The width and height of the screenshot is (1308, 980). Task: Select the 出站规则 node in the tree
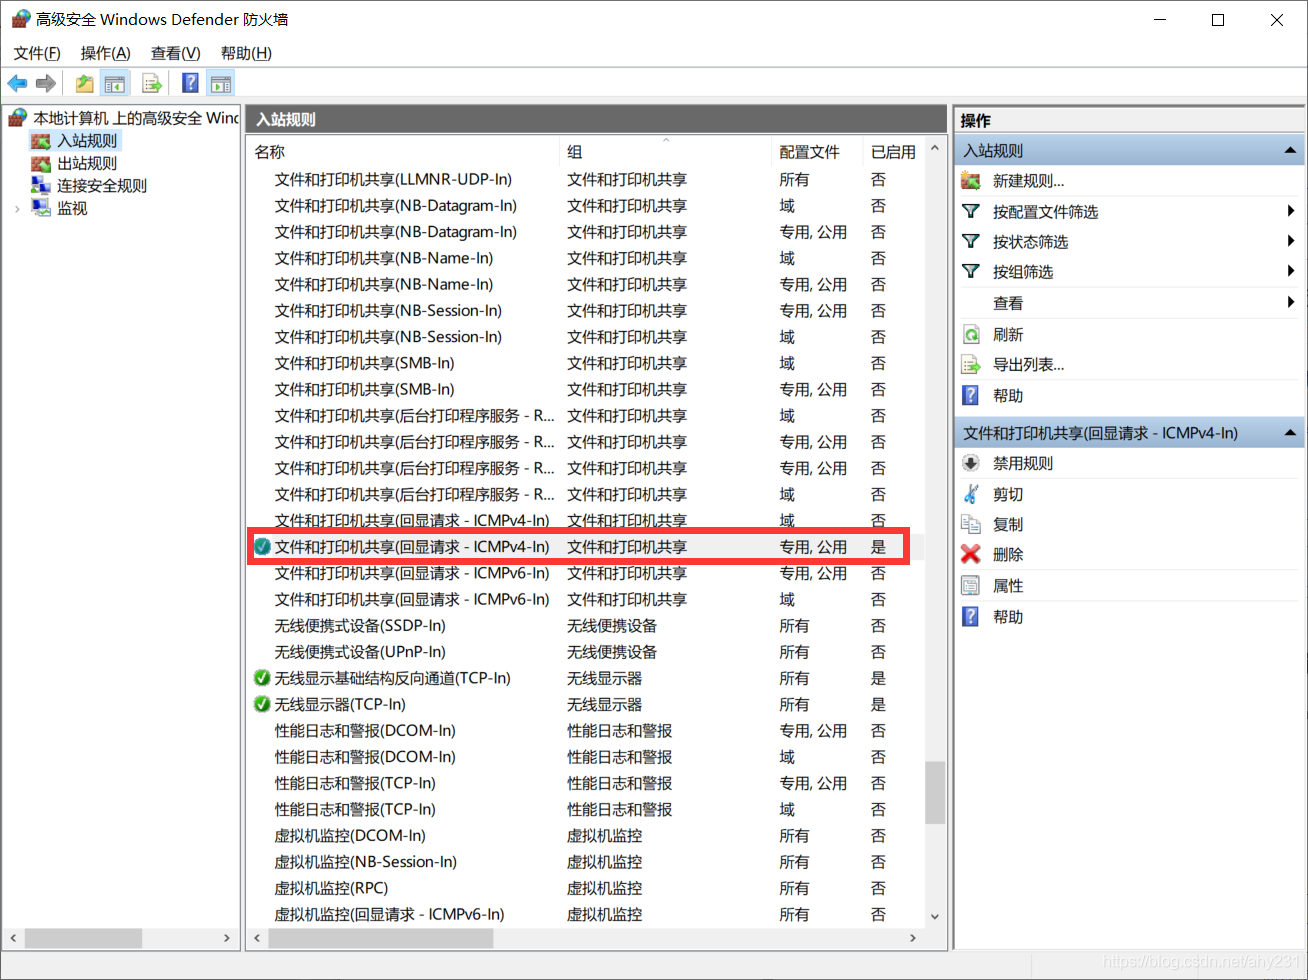[x=87, y=163]
